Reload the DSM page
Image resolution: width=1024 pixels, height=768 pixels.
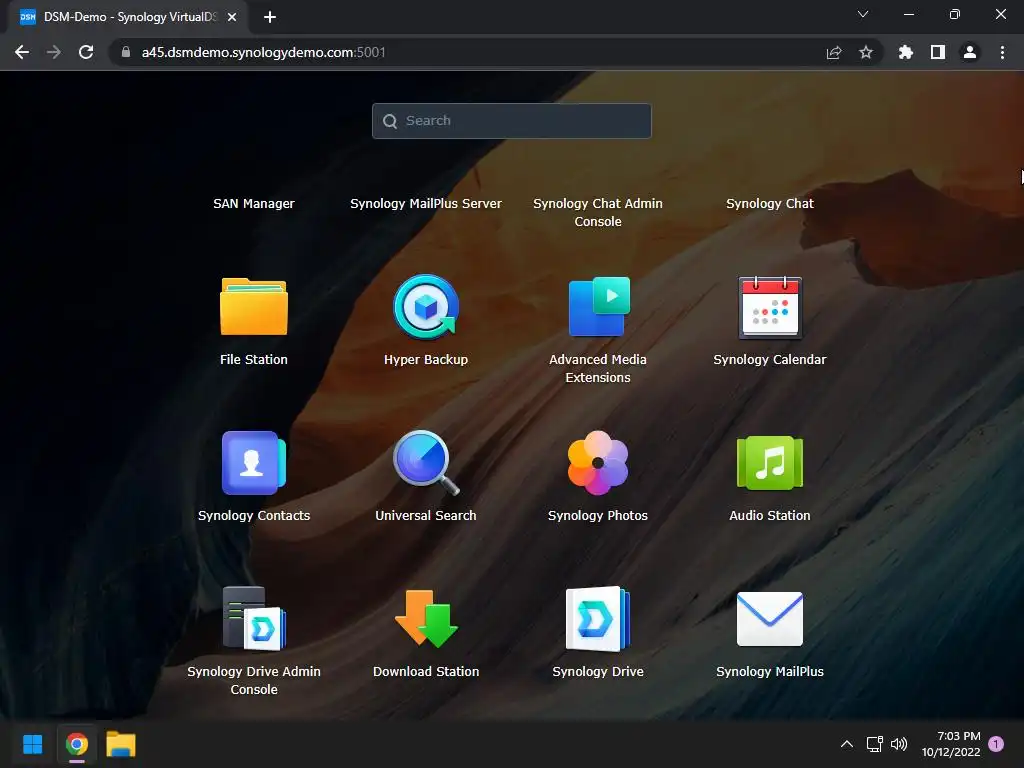point(86,52)
